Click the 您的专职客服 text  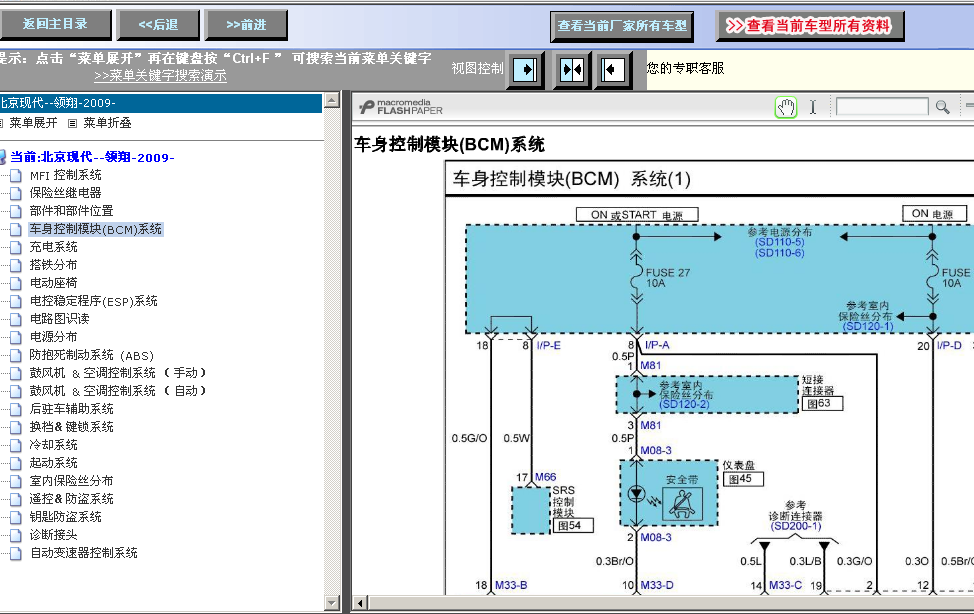685,68
